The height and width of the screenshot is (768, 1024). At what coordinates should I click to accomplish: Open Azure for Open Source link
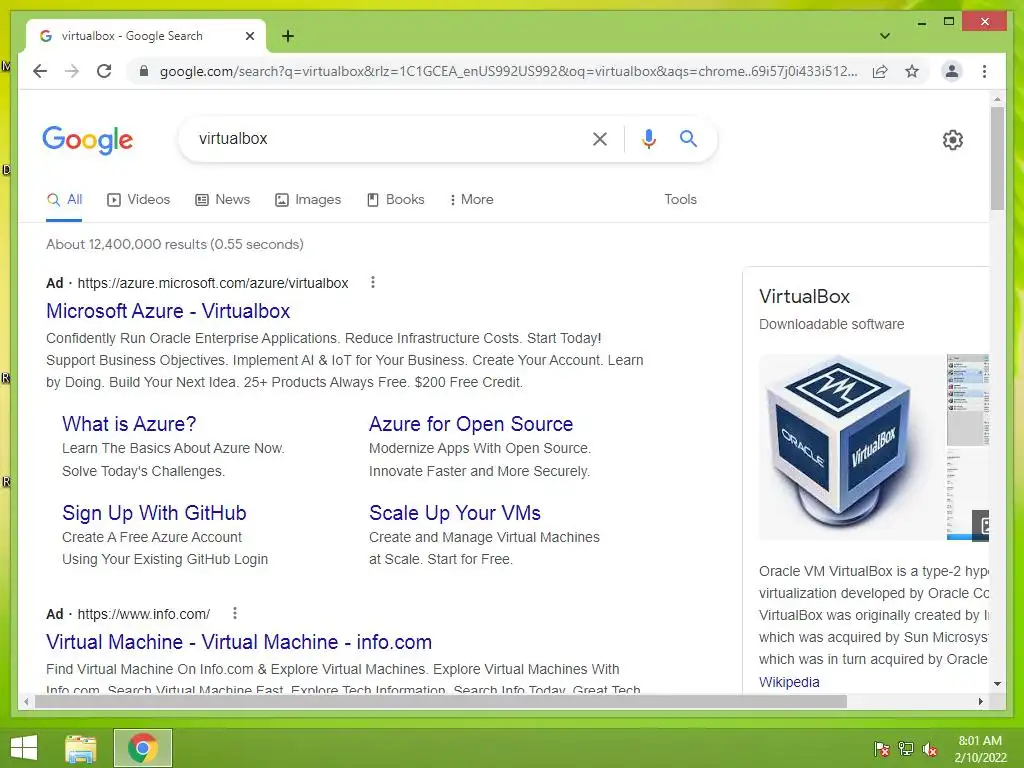pyautogui.click(x=471, y=424)
